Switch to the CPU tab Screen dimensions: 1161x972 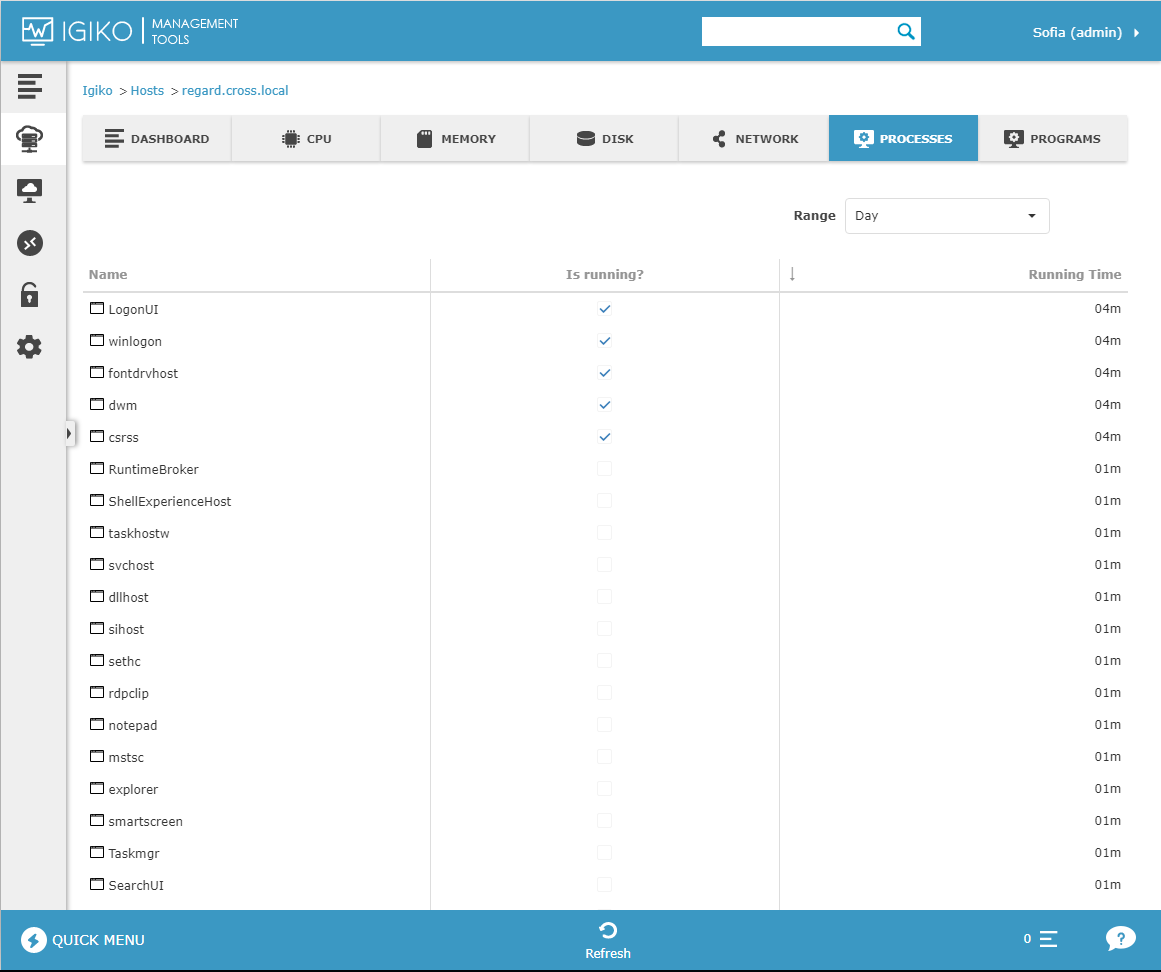point(306,139)
